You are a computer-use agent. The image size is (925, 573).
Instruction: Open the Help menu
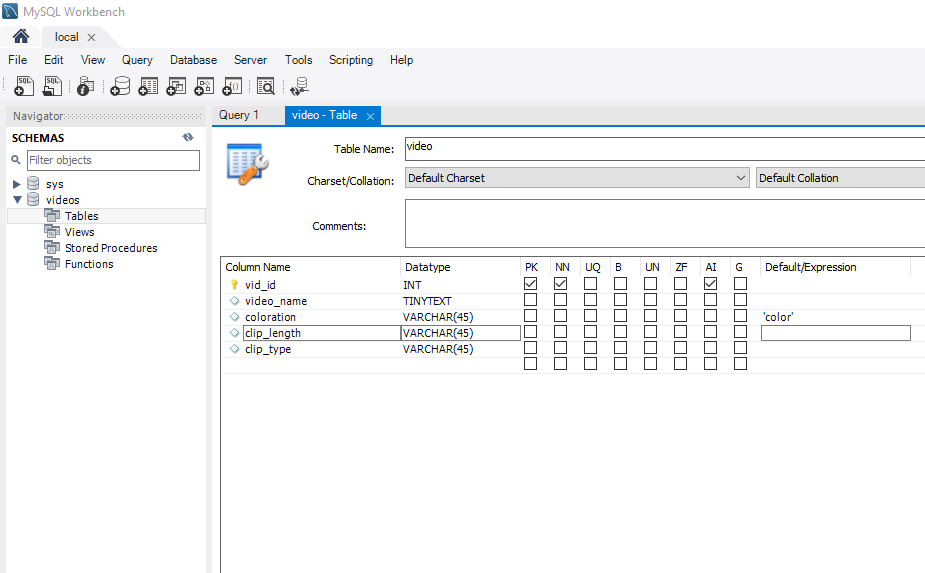pyautogui.click(x=401, y=60)
